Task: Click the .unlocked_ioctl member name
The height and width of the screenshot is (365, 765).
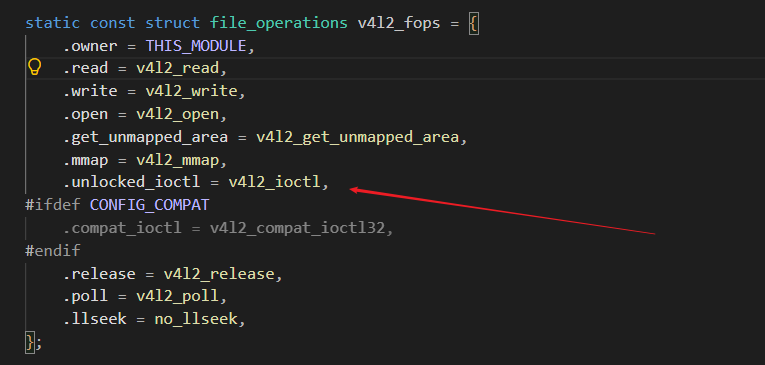Action: [x=131, y=182]
